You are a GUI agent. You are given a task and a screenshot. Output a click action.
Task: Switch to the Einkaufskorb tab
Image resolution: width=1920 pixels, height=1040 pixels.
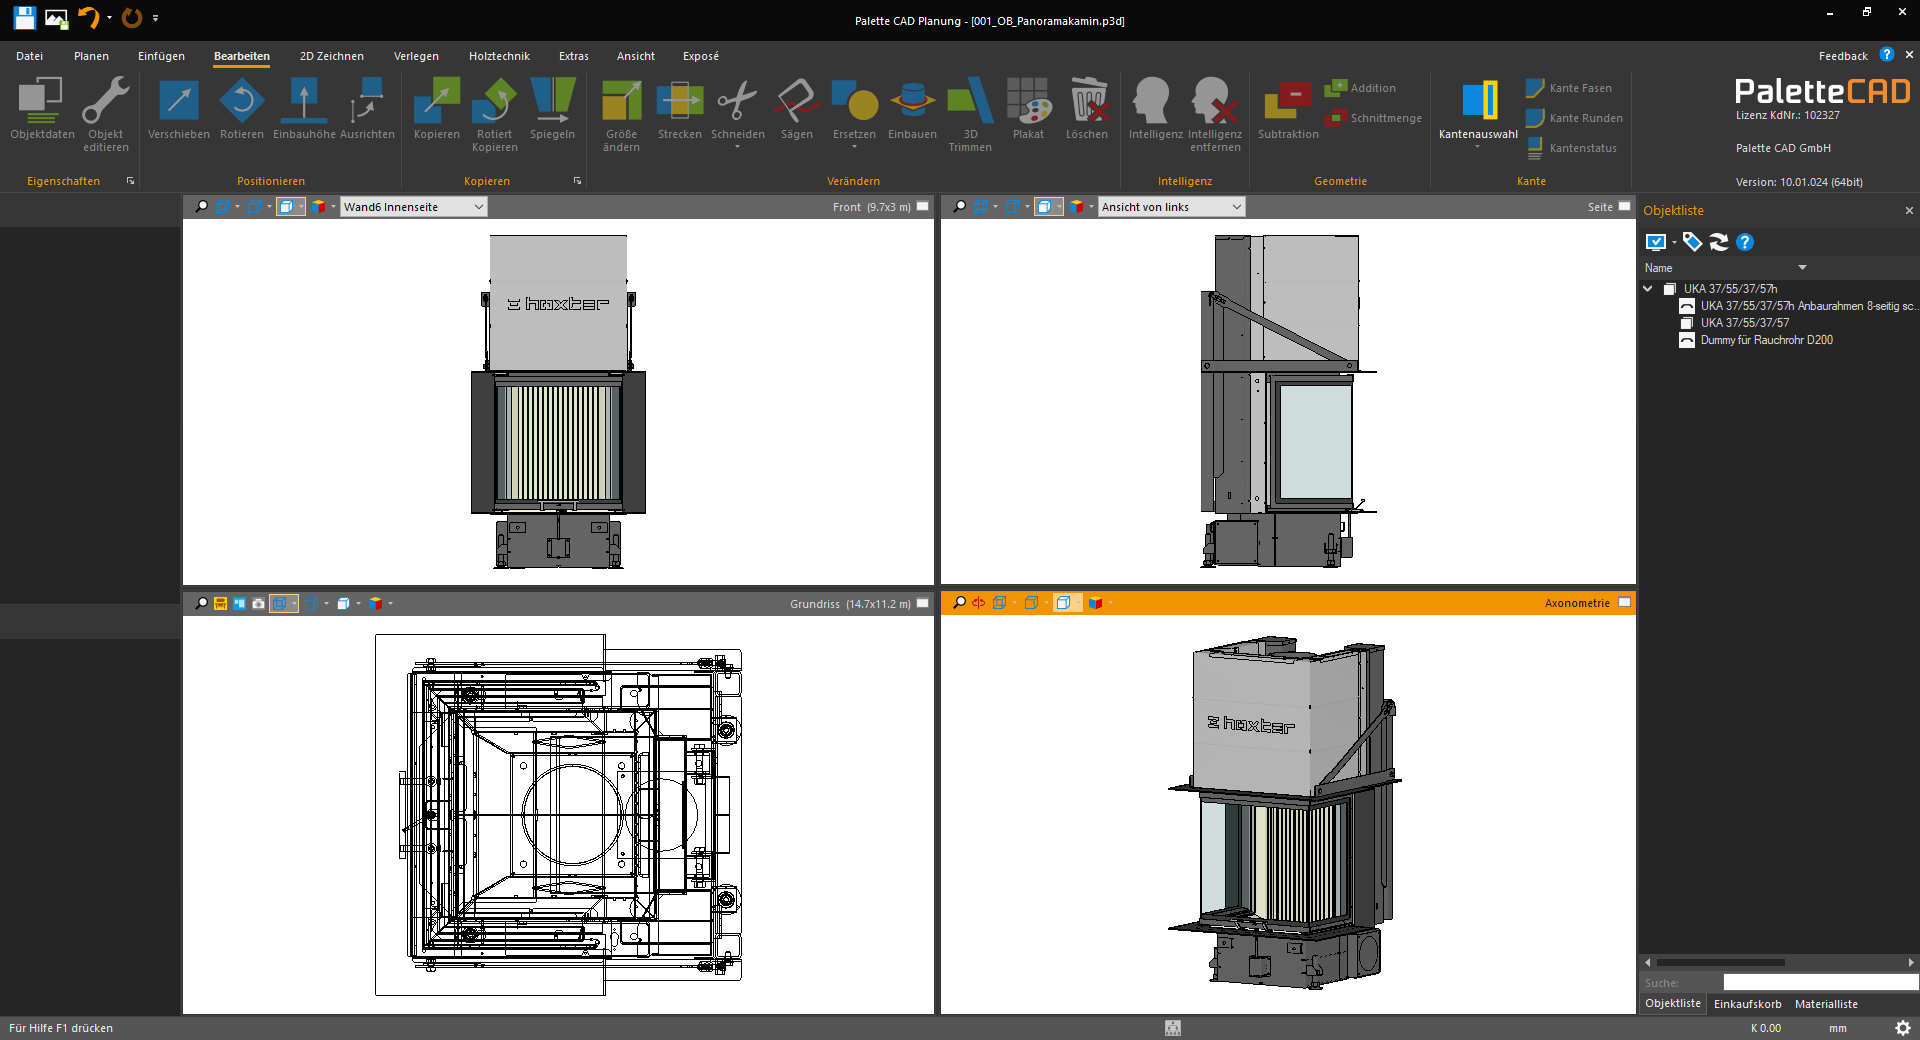[1747, 1004]
